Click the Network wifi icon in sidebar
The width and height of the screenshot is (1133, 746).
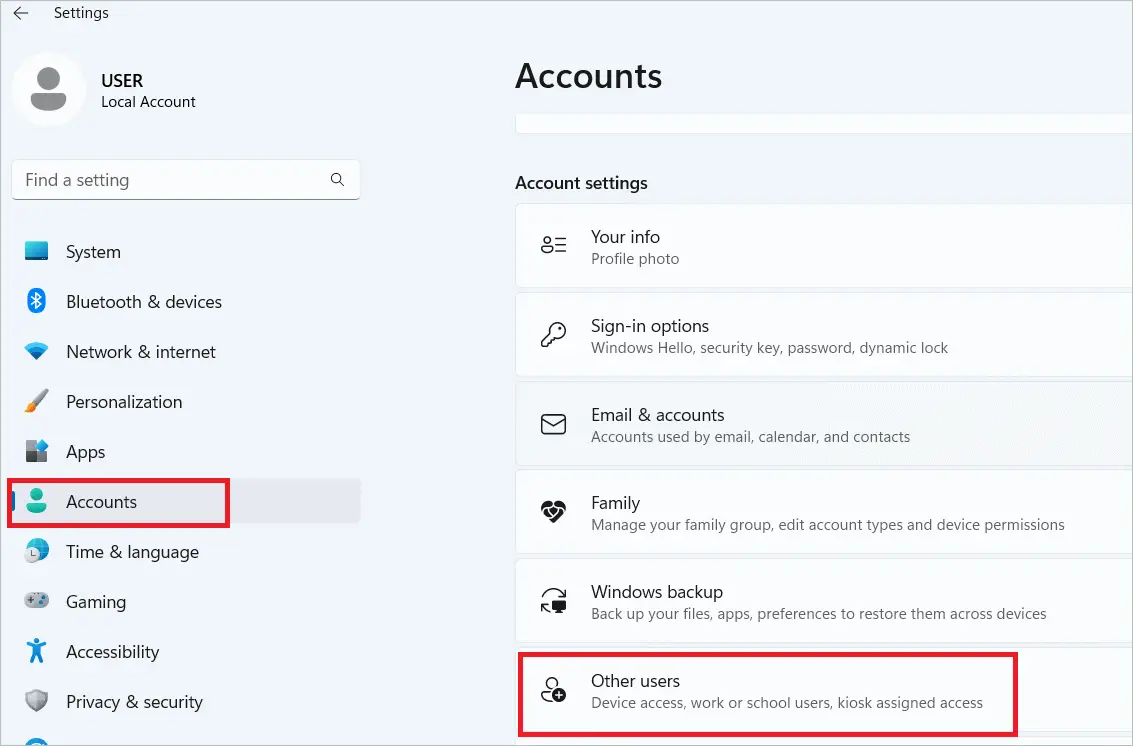point(36,351)
